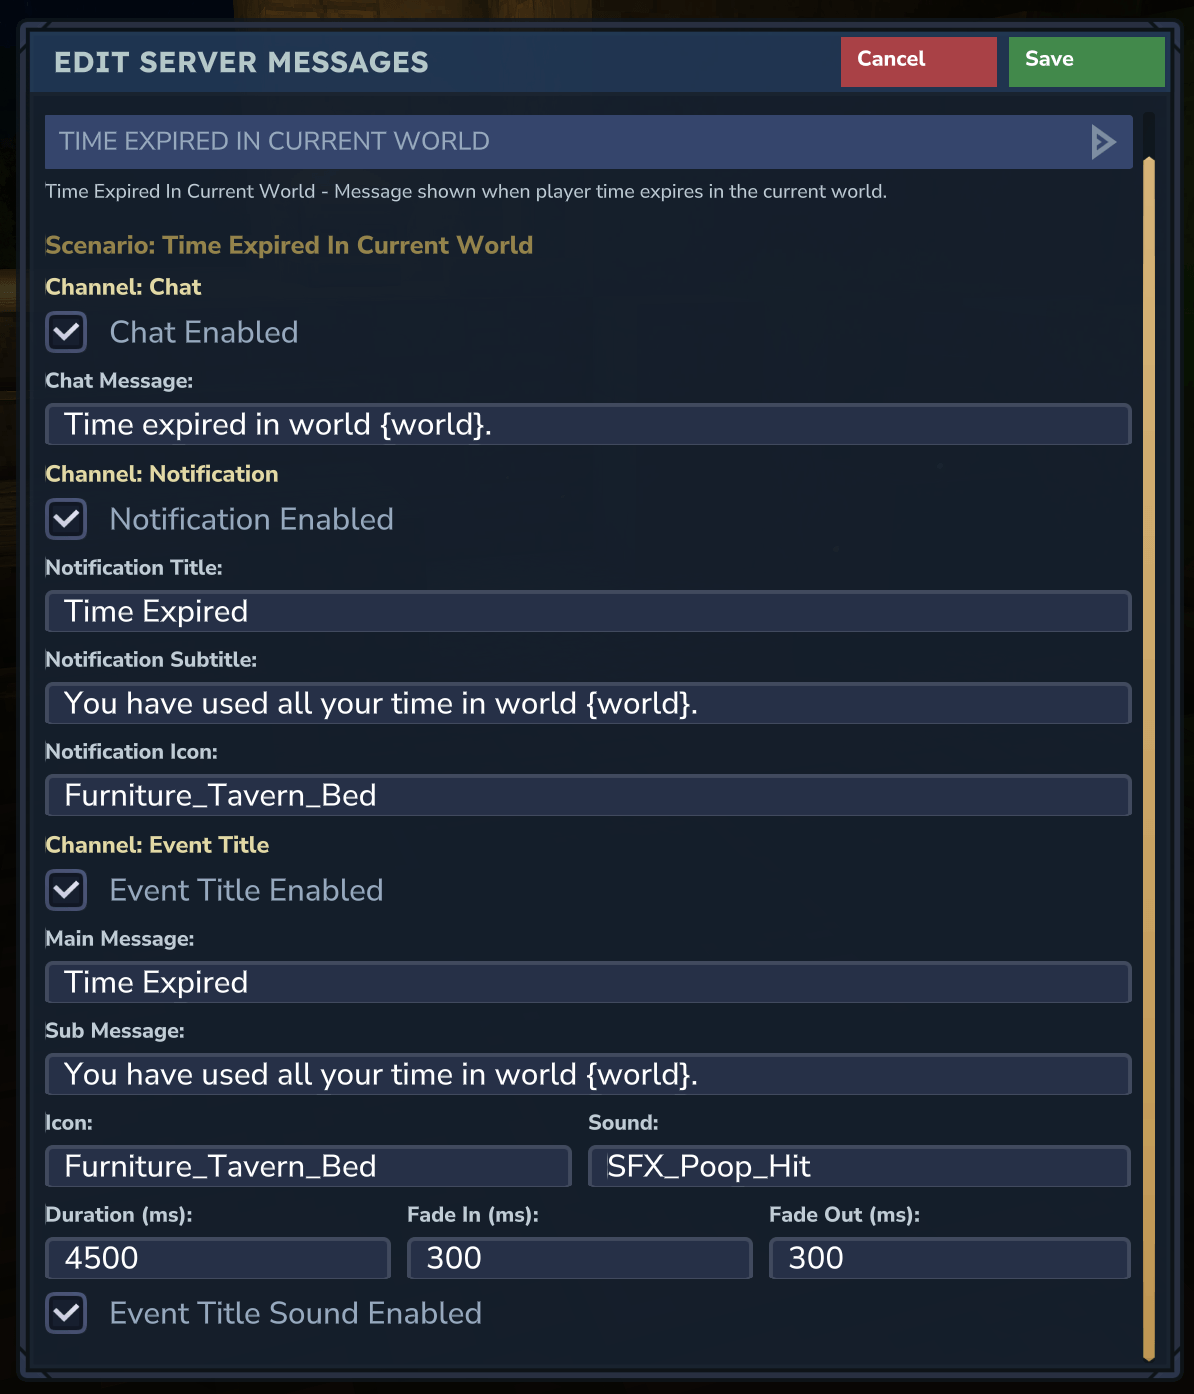
Task: Click the Event Title Icon field
Action: pos(308,1167)
